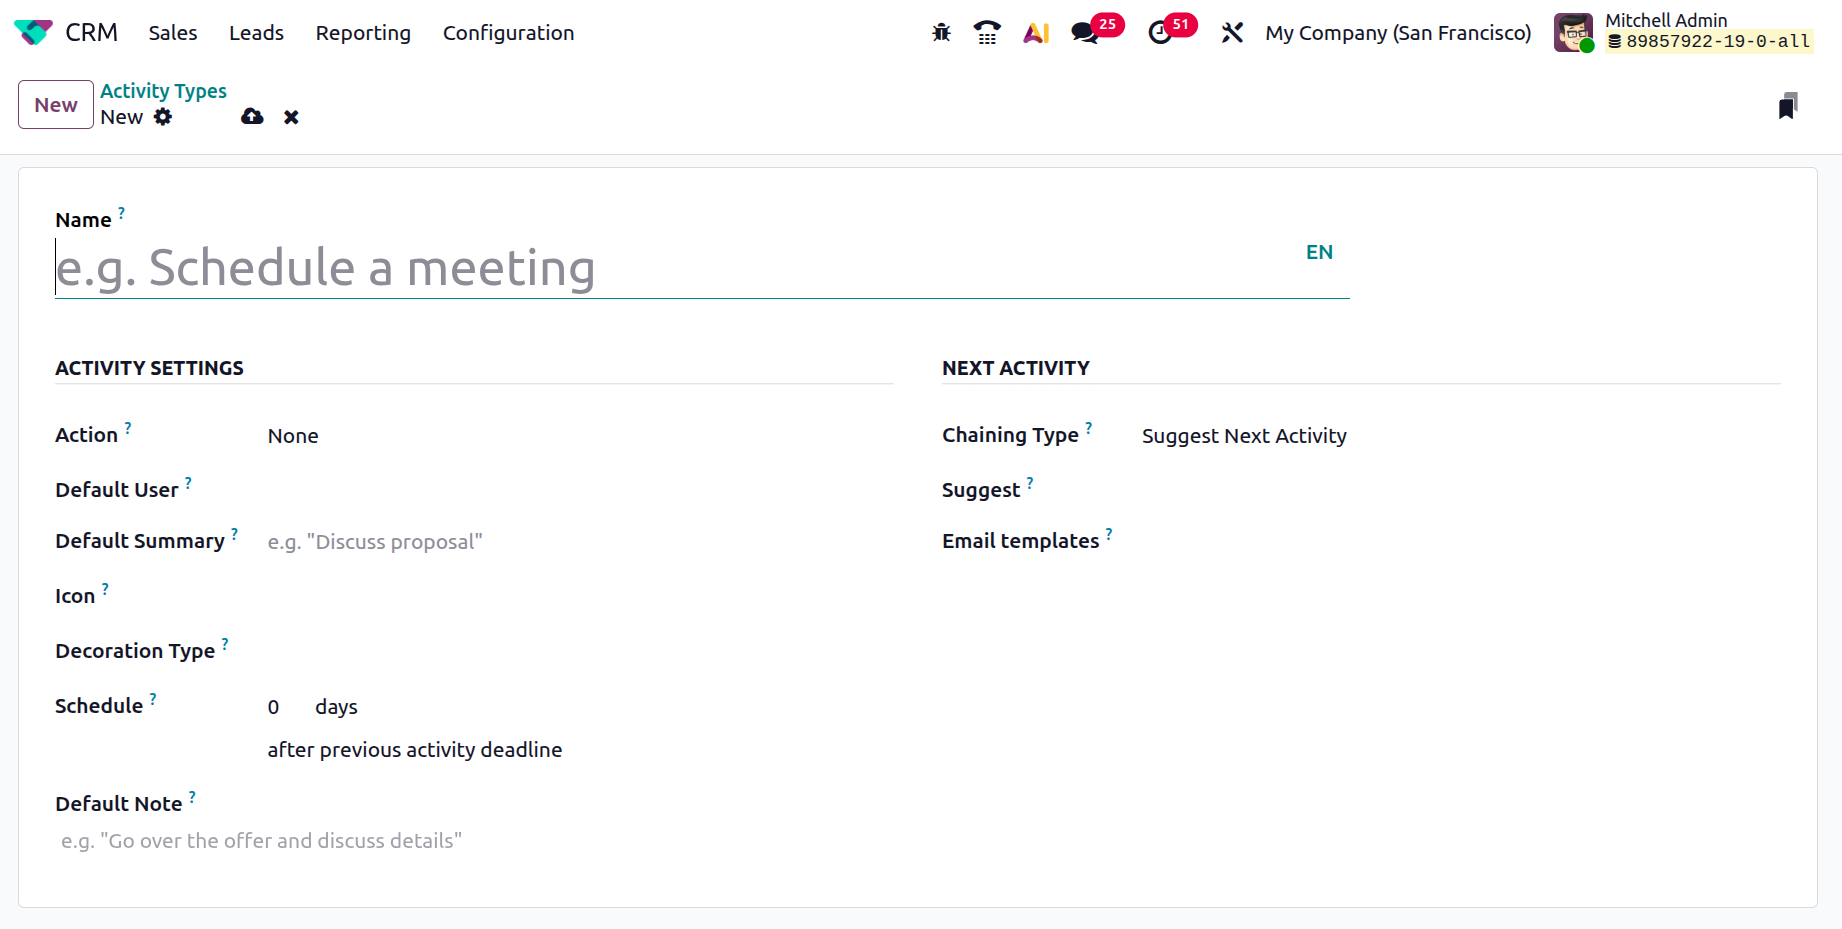
Task: Open the debug bug icon menu
Action: tap(941, 33)
